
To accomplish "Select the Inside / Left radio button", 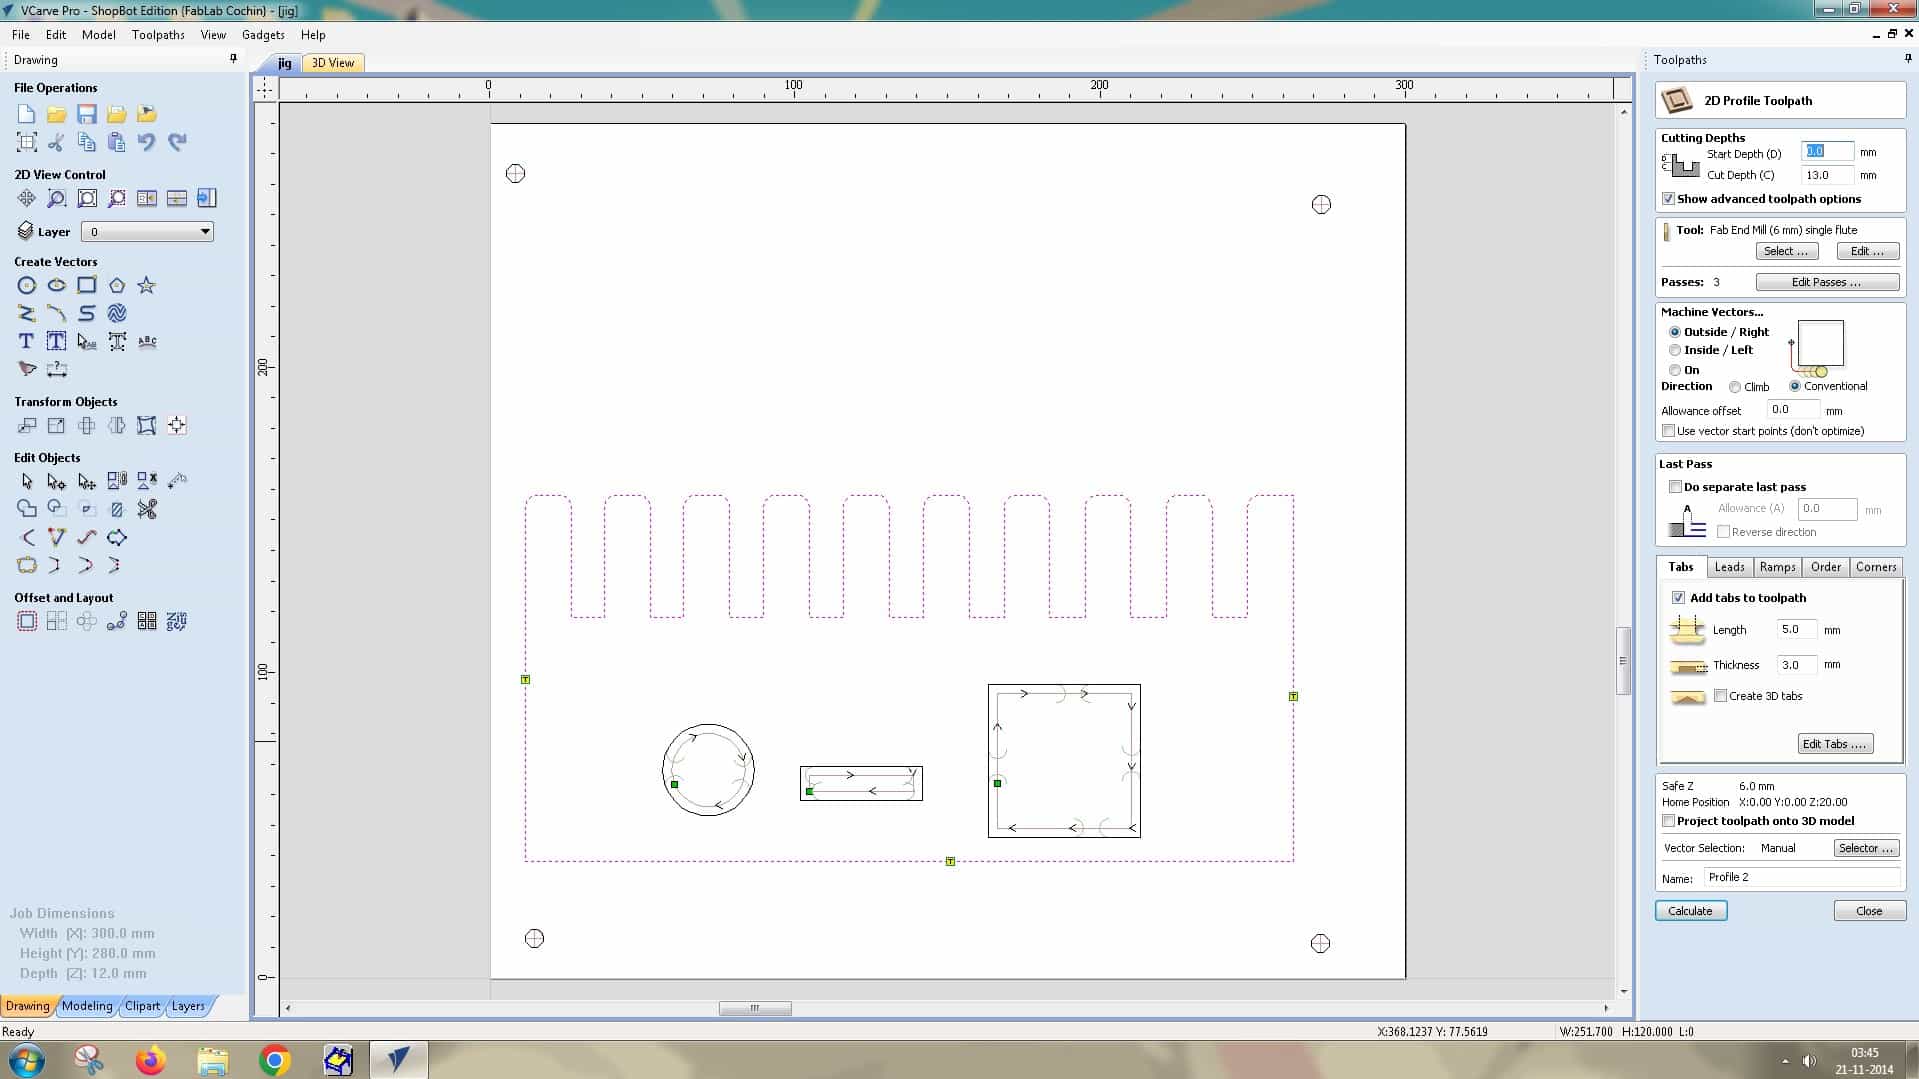I will click(x=1674, y=350).
